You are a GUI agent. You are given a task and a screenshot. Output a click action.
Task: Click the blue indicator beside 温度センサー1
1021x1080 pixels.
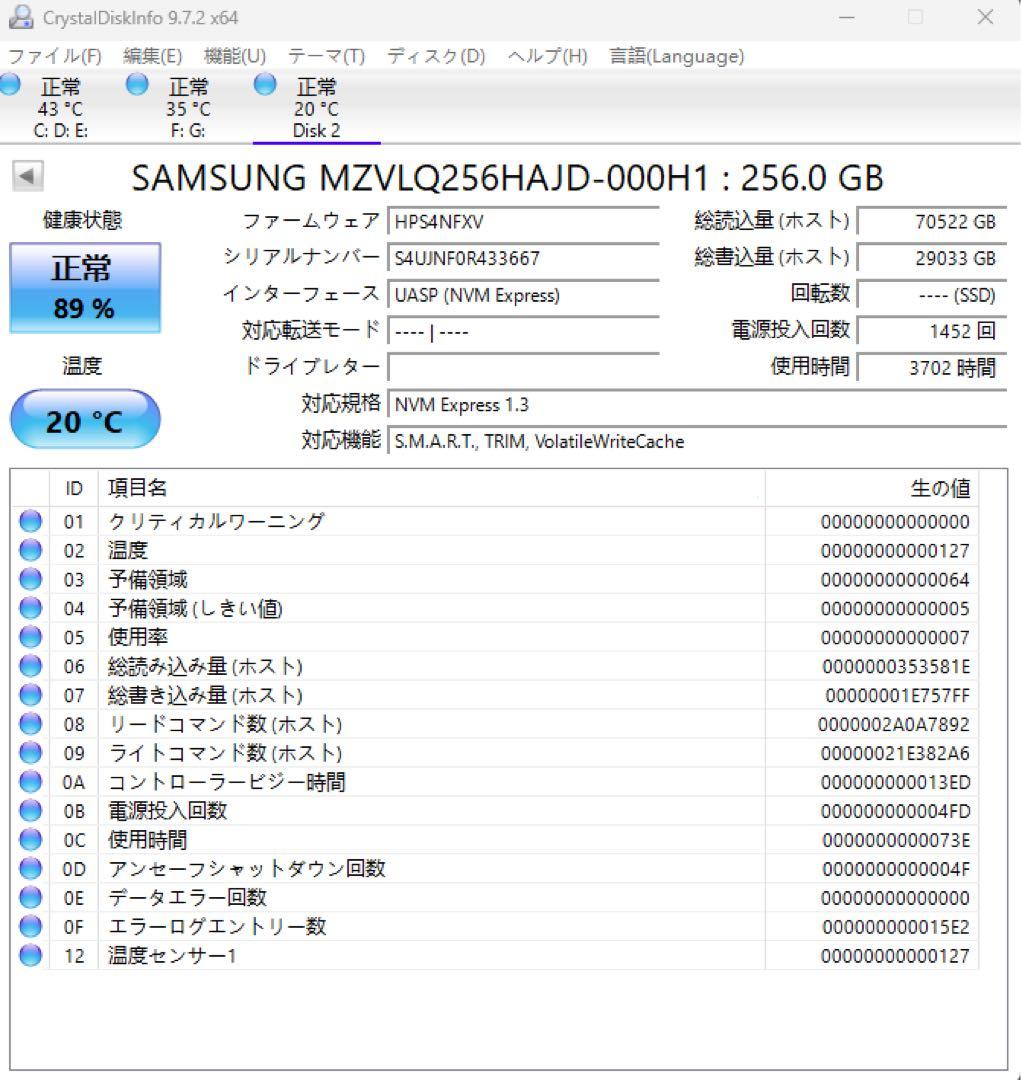30,955
